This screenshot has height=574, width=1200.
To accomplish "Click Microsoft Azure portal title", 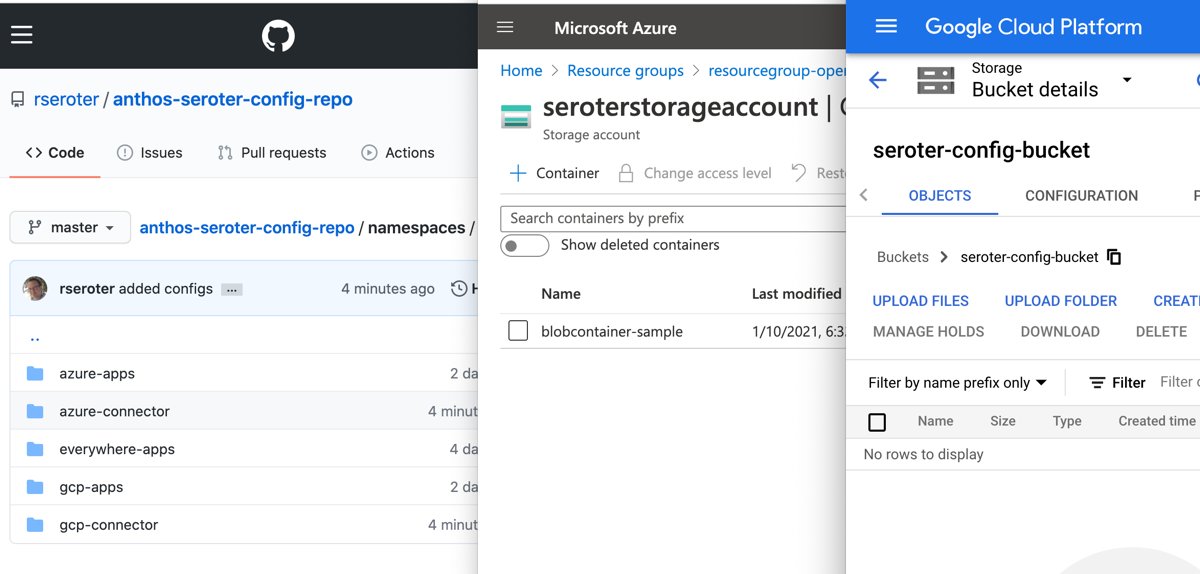I will click(615, 28).
